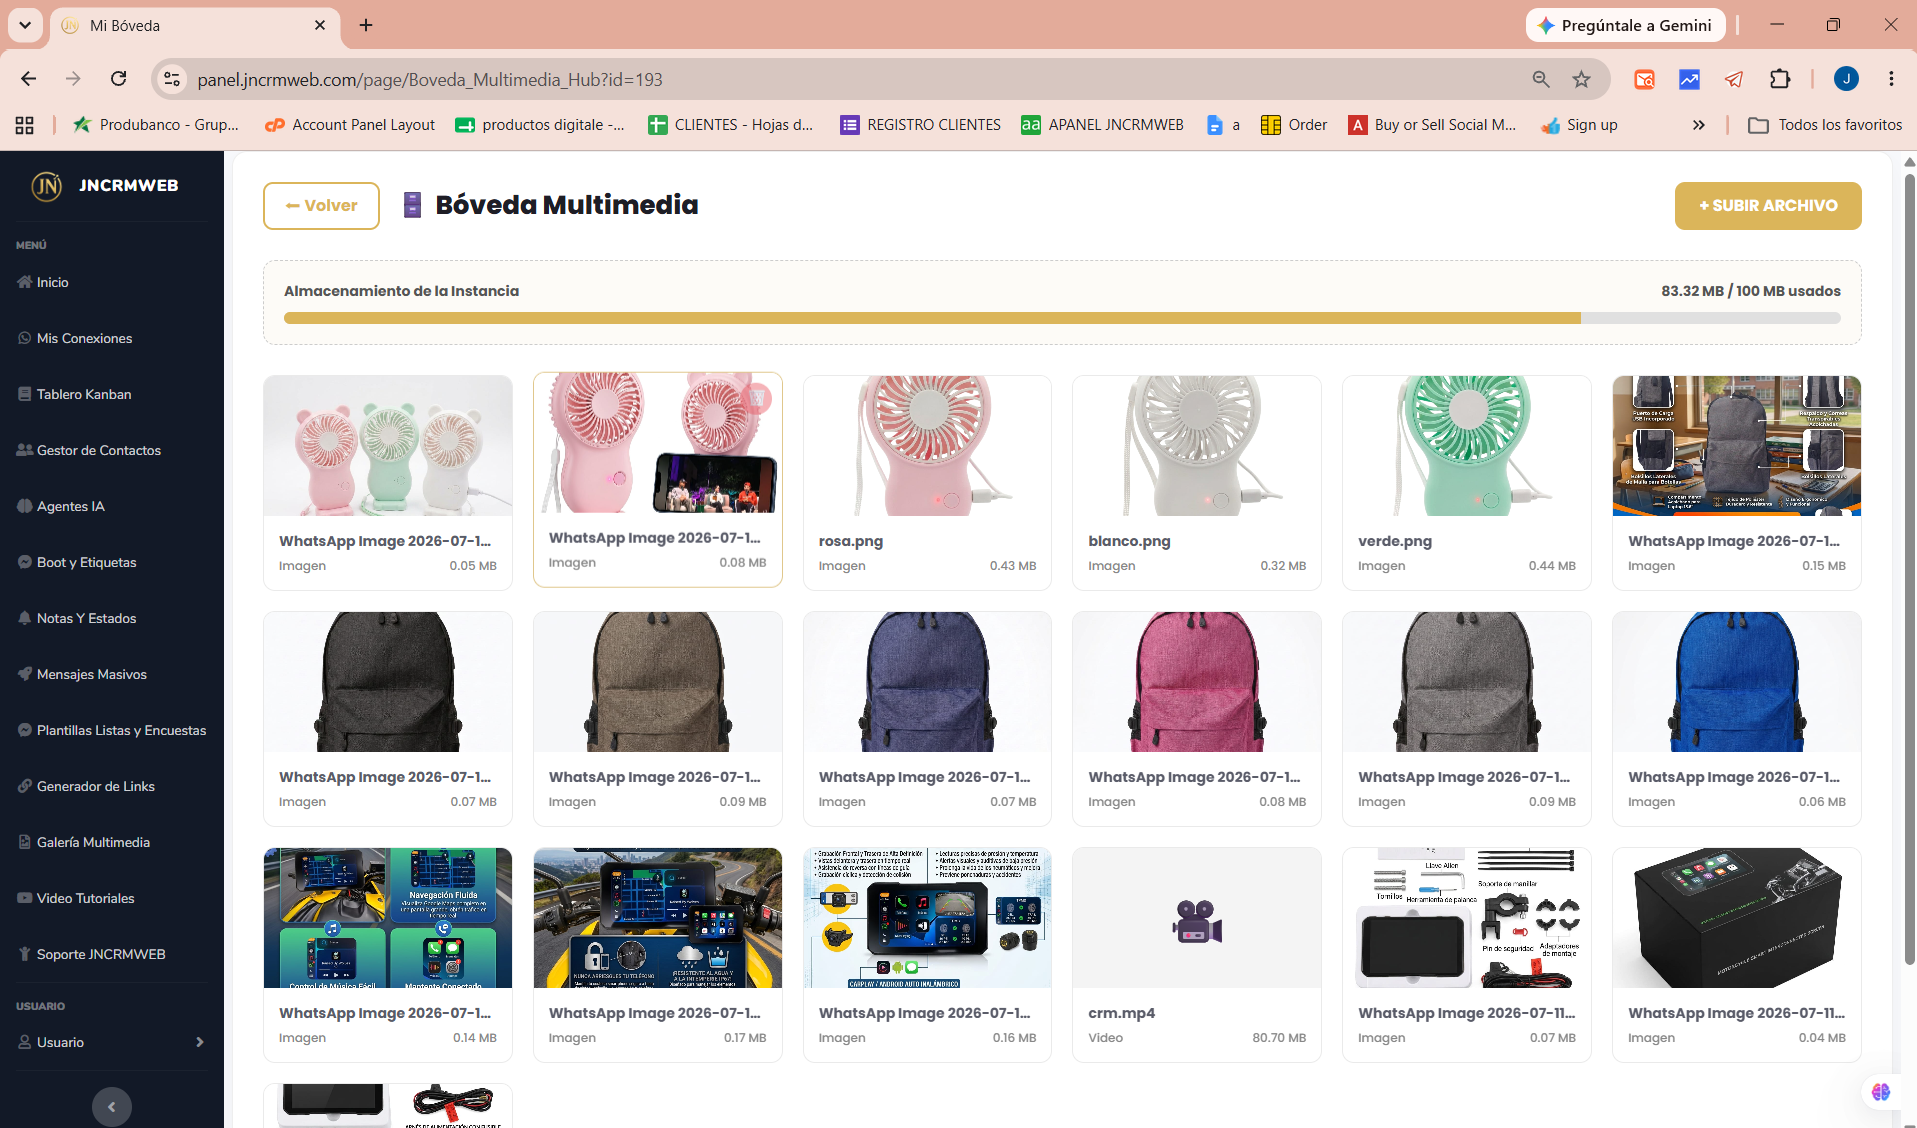Open the three-fans WhatsApp image thumbnail

point(388,446)
